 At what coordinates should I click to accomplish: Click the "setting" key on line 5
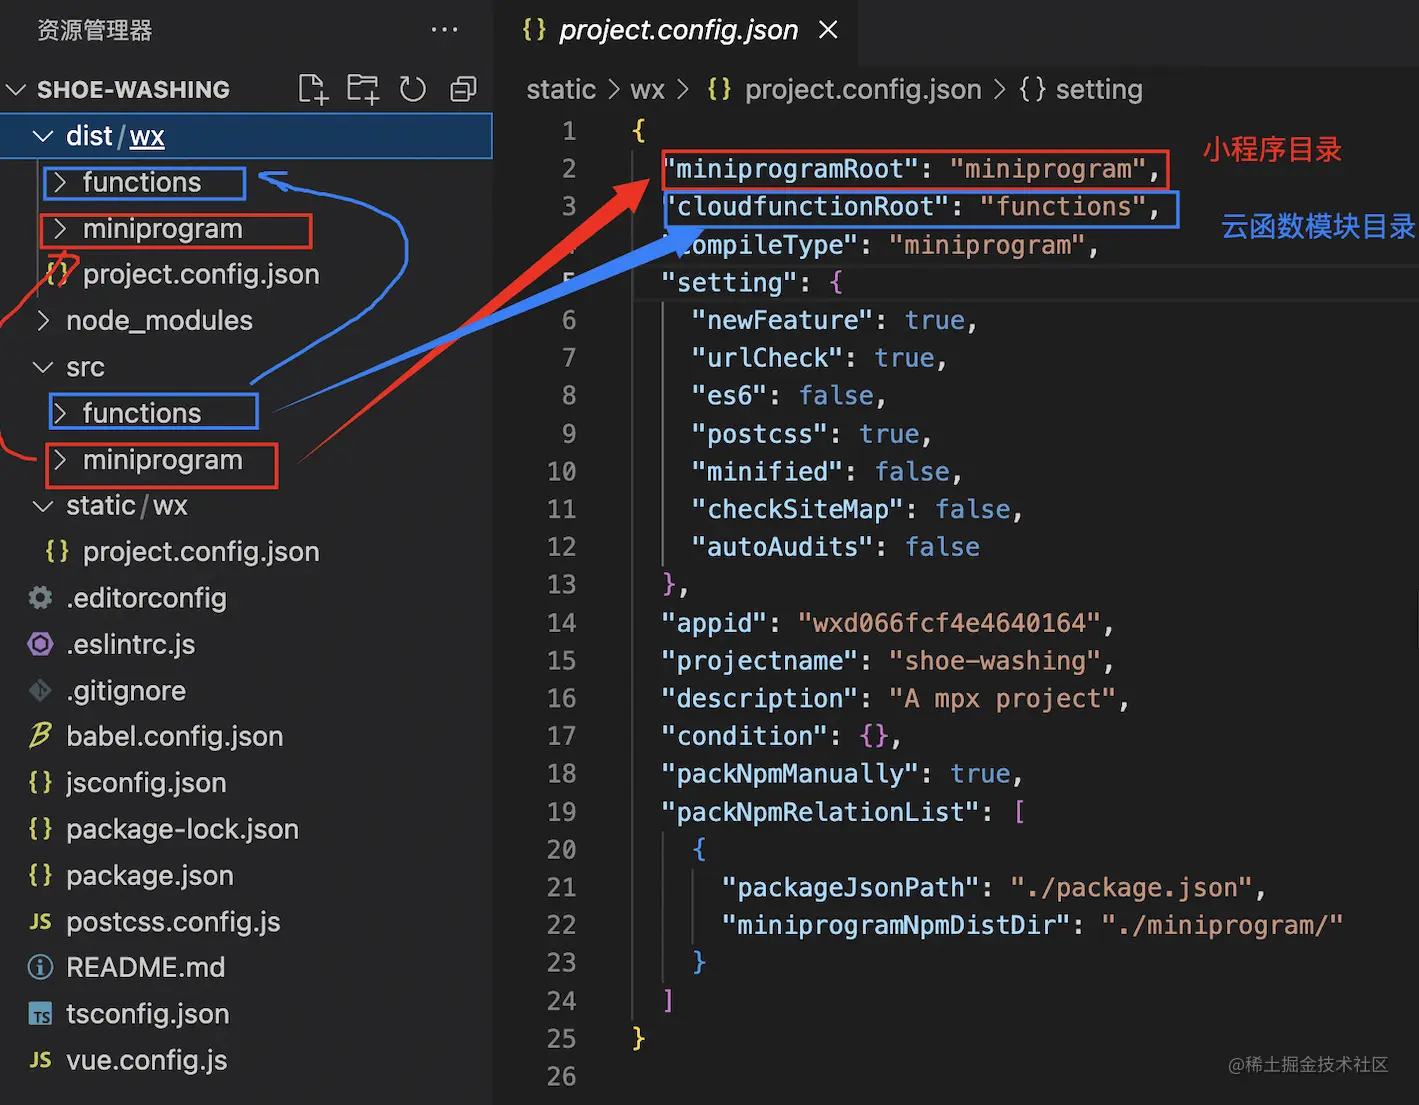point(730,282)
